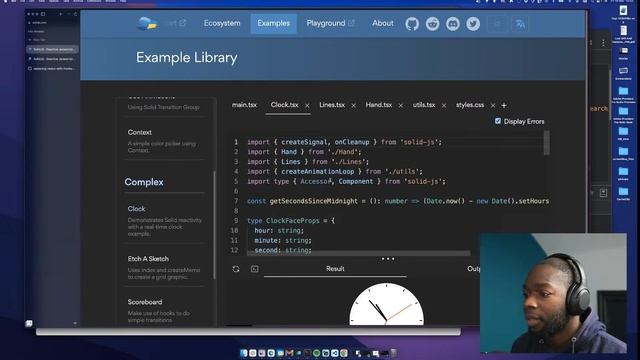Switch to the main.tsx file tab
This screenshot has height=360, width=640.
tap(244, 105)
